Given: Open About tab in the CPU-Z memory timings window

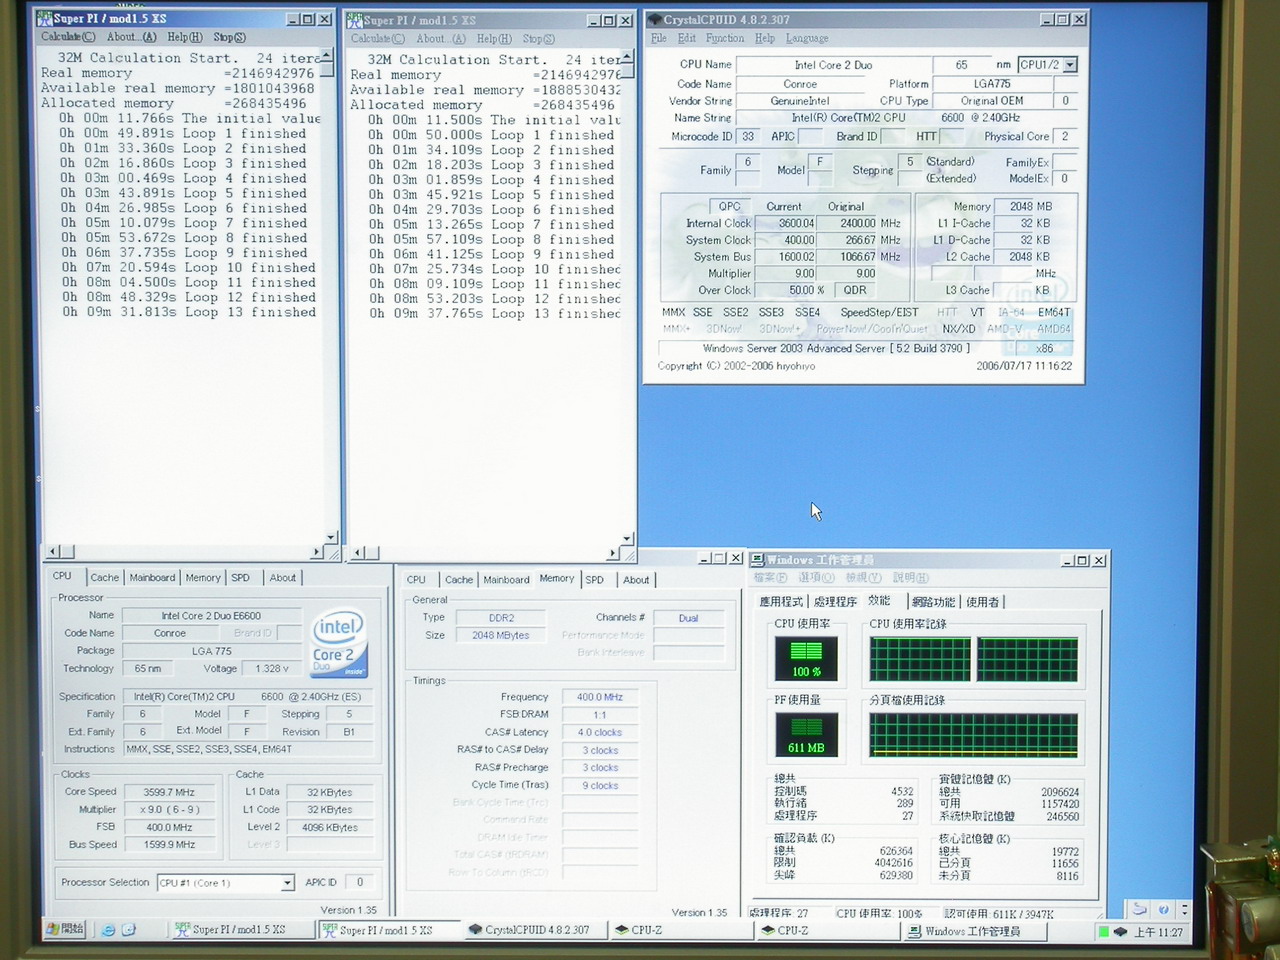Looking at the screenshot, I should click(x=636, y=580).
